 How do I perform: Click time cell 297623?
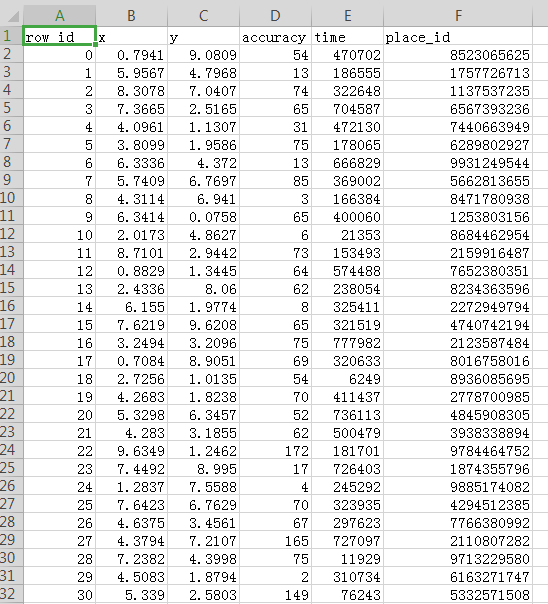point(347,523)
